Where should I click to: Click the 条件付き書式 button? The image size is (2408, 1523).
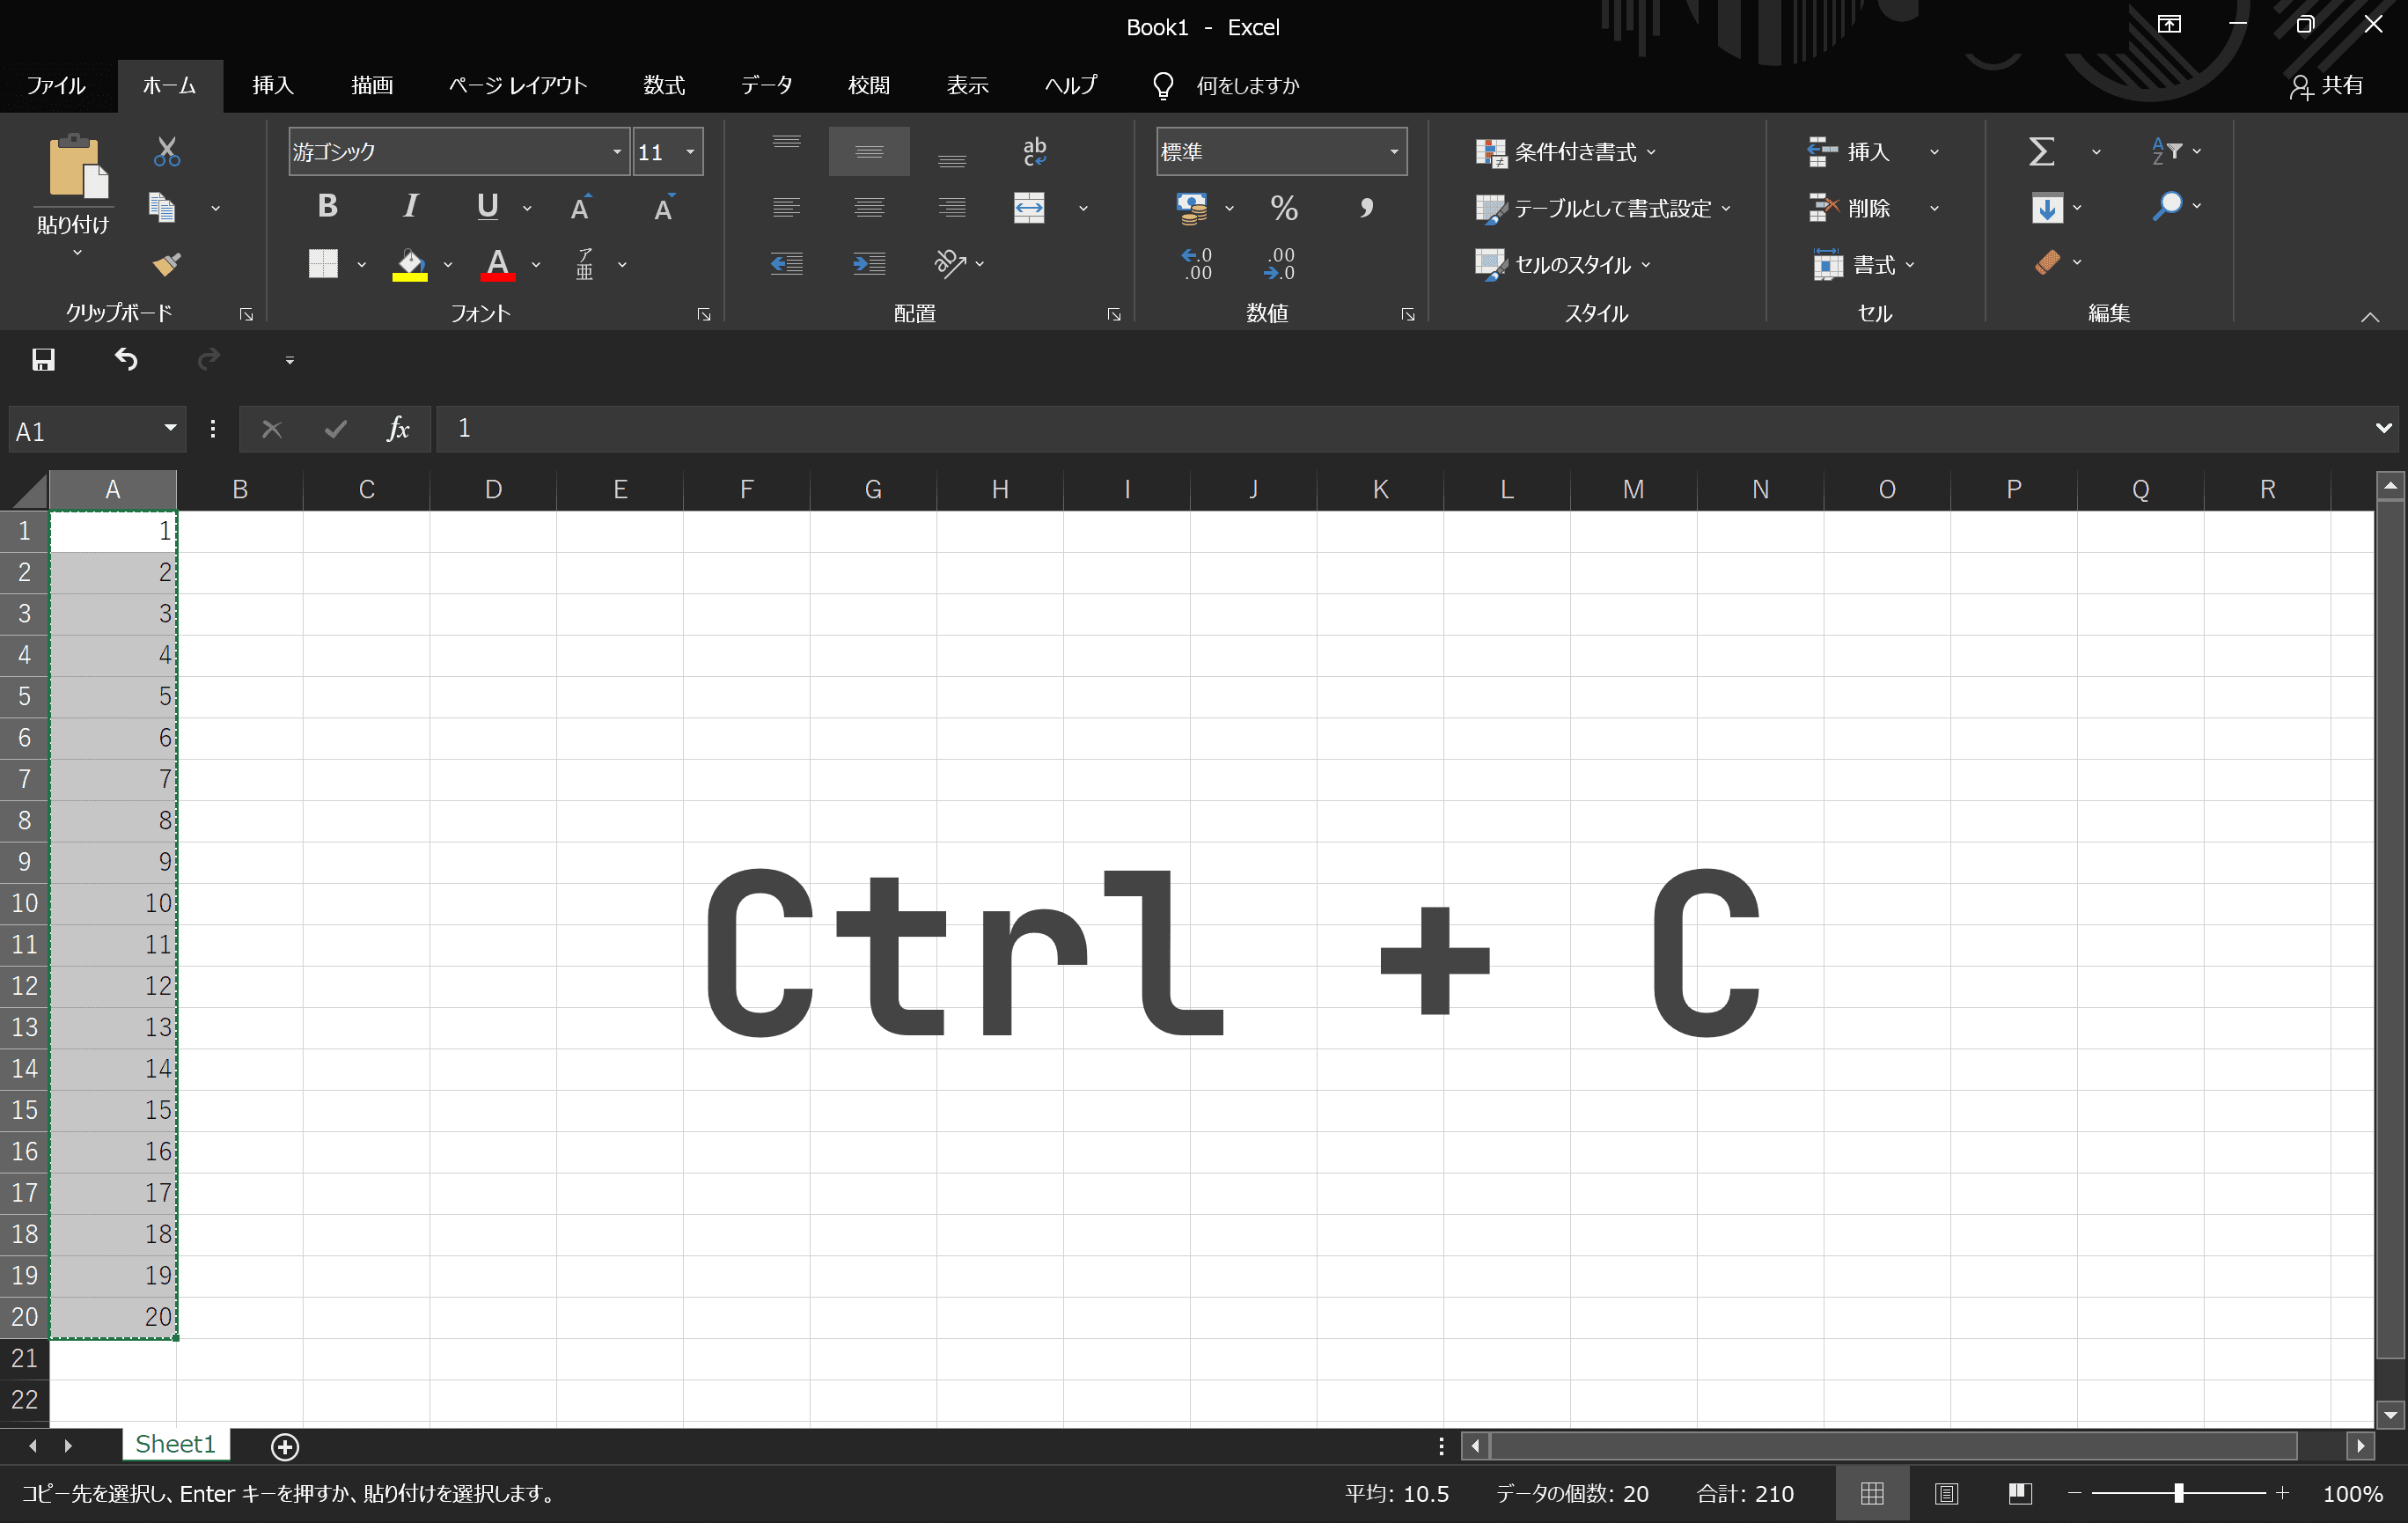pyautogui.click(x=1565, y=152)
